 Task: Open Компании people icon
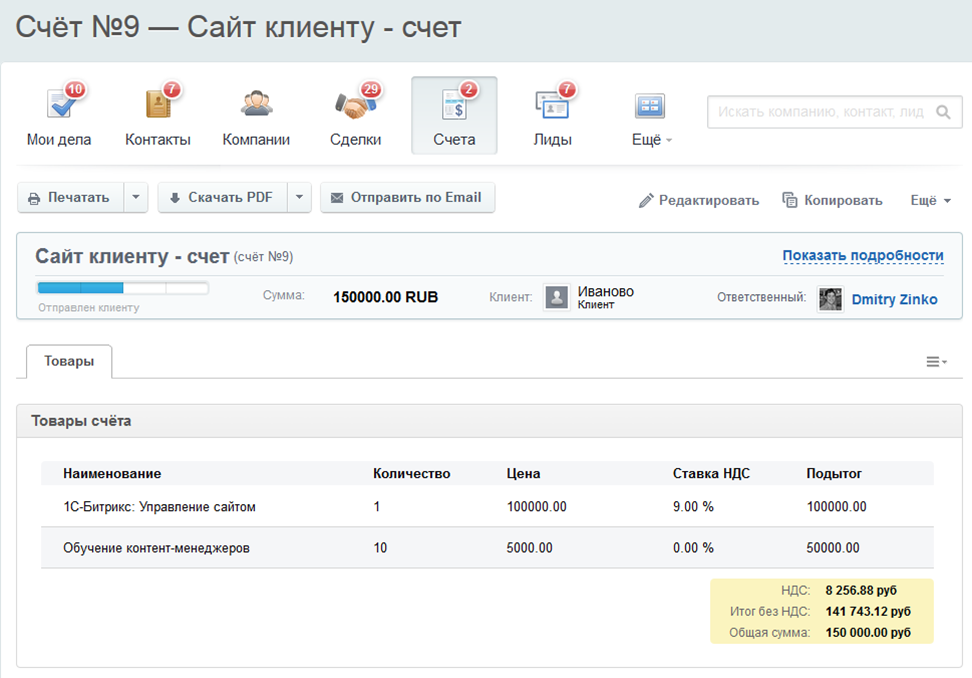coord(256,104)
